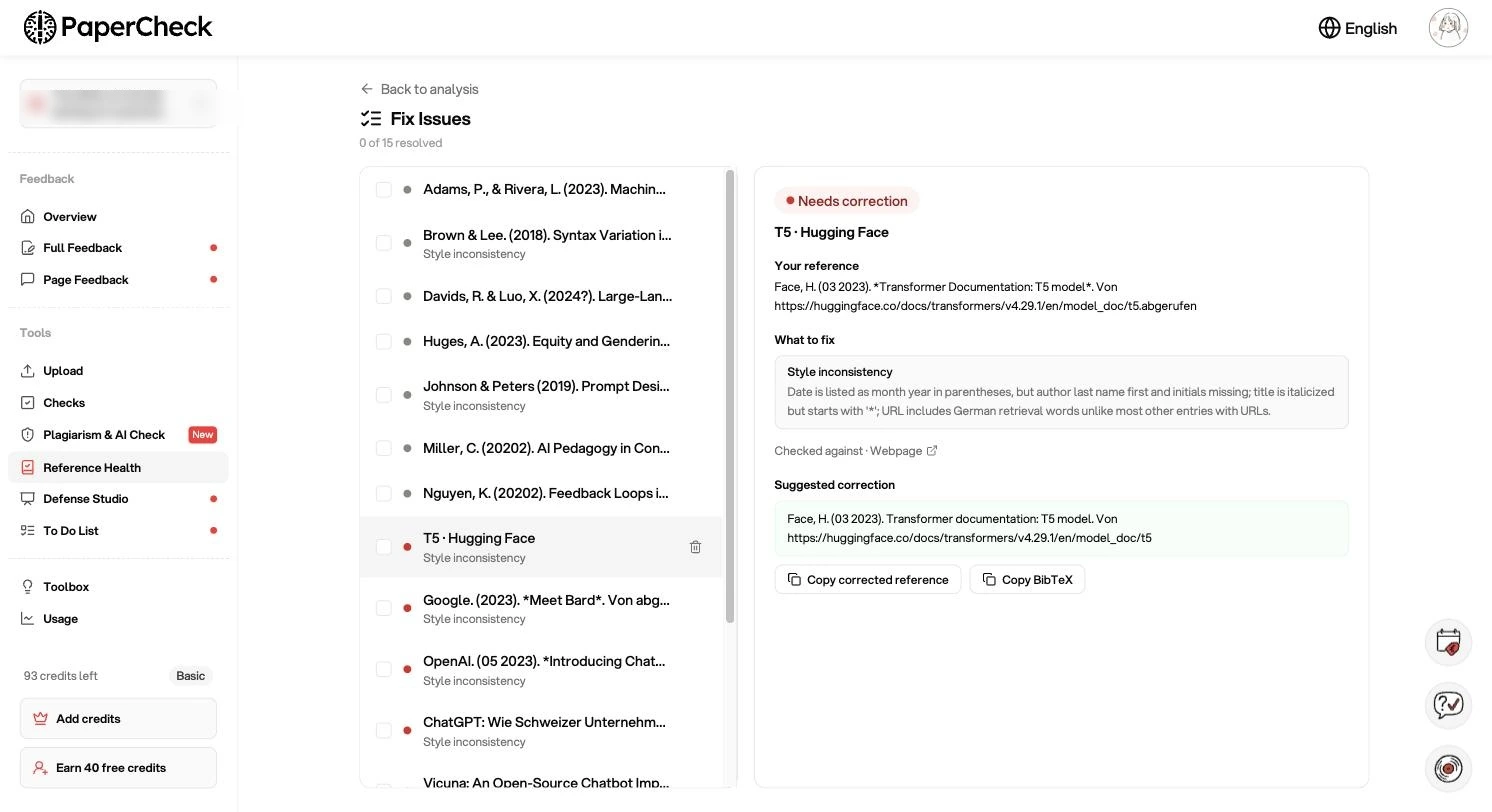Click the Copy BibTeX button

1027,580
